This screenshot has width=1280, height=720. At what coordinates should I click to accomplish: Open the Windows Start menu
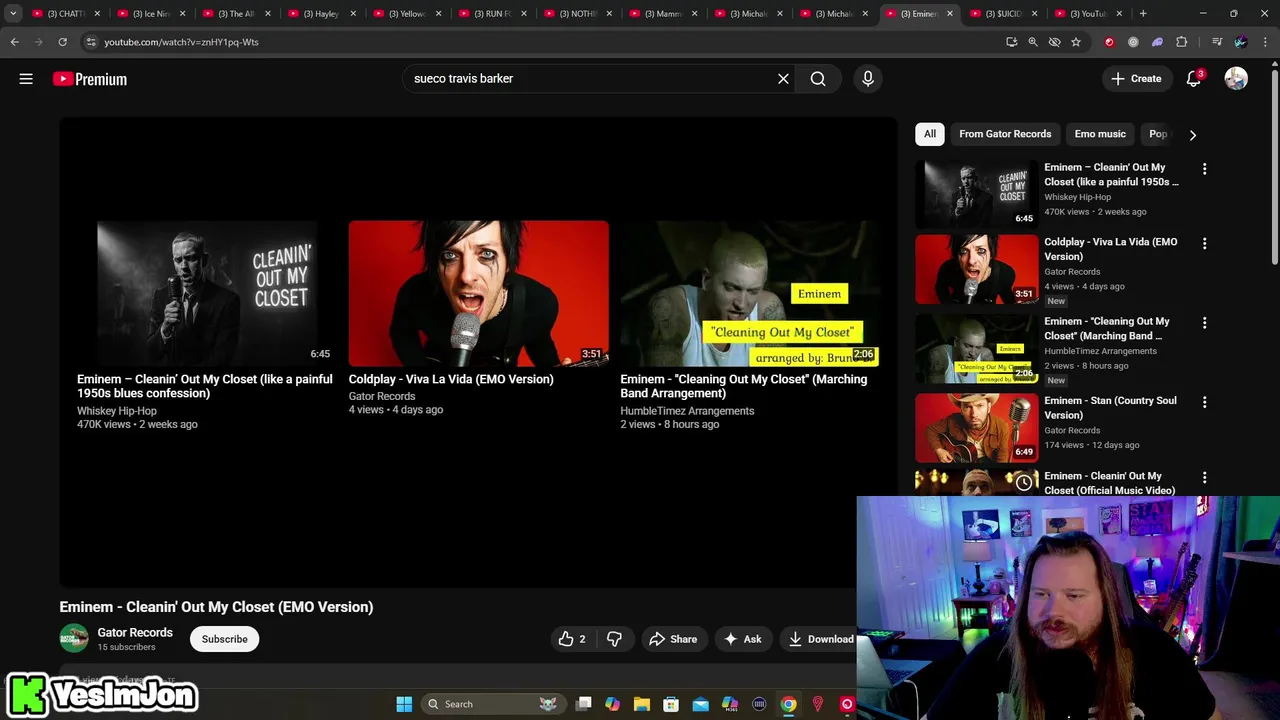tap(404, 704)
